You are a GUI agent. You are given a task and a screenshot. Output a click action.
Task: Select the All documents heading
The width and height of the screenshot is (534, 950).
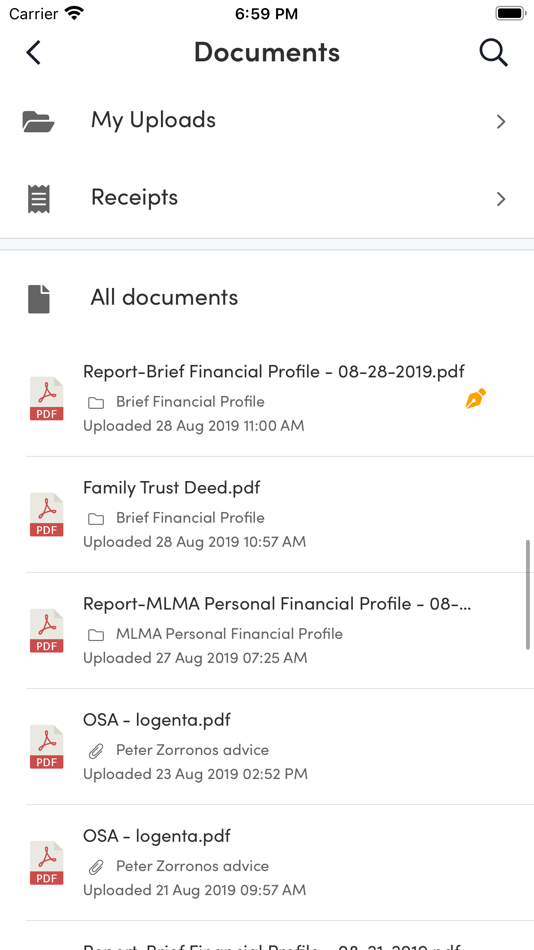(x=164, y=297)
